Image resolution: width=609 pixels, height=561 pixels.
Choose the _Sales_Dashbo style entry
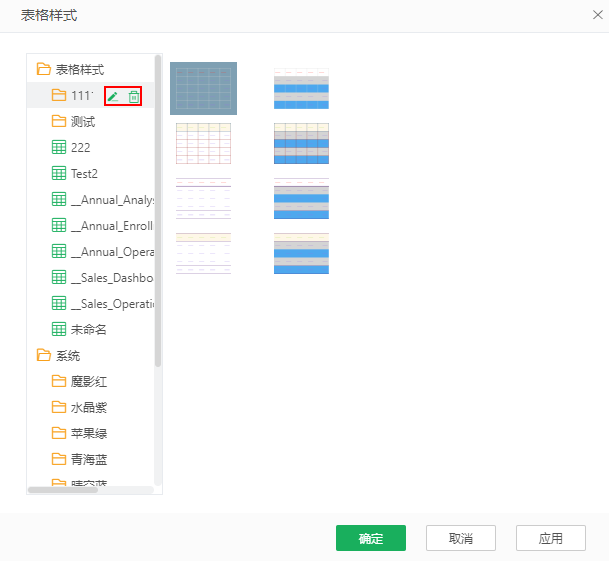pyautogui.click(x=112, y=278)
